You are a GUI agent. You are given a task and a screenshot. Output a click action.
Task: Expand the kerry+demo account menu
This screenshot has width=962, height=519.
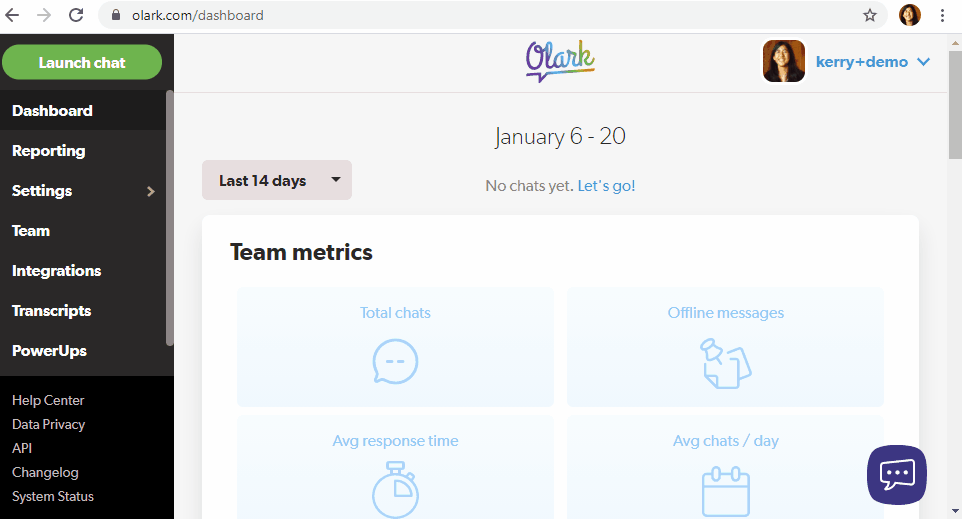coord(923,62)
